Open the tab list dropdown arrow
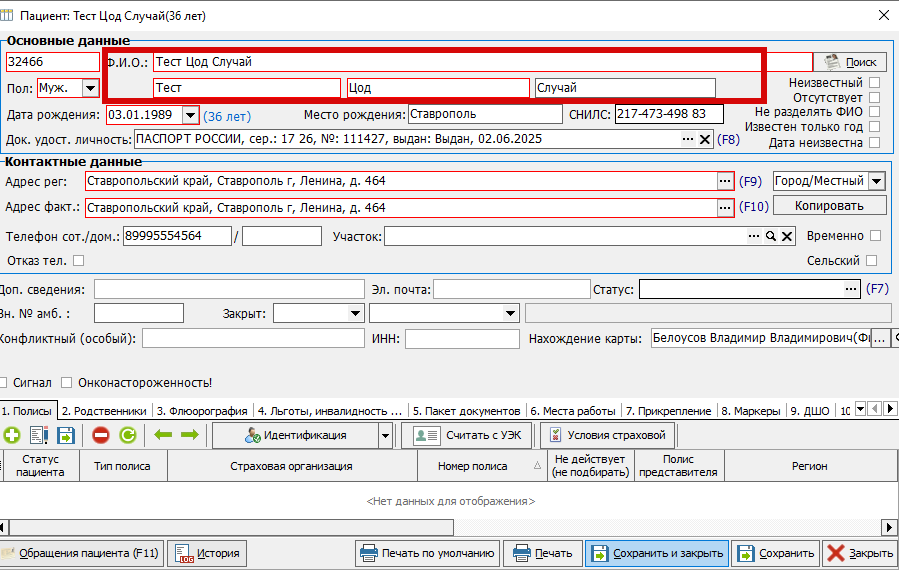 tap(860, 409)
